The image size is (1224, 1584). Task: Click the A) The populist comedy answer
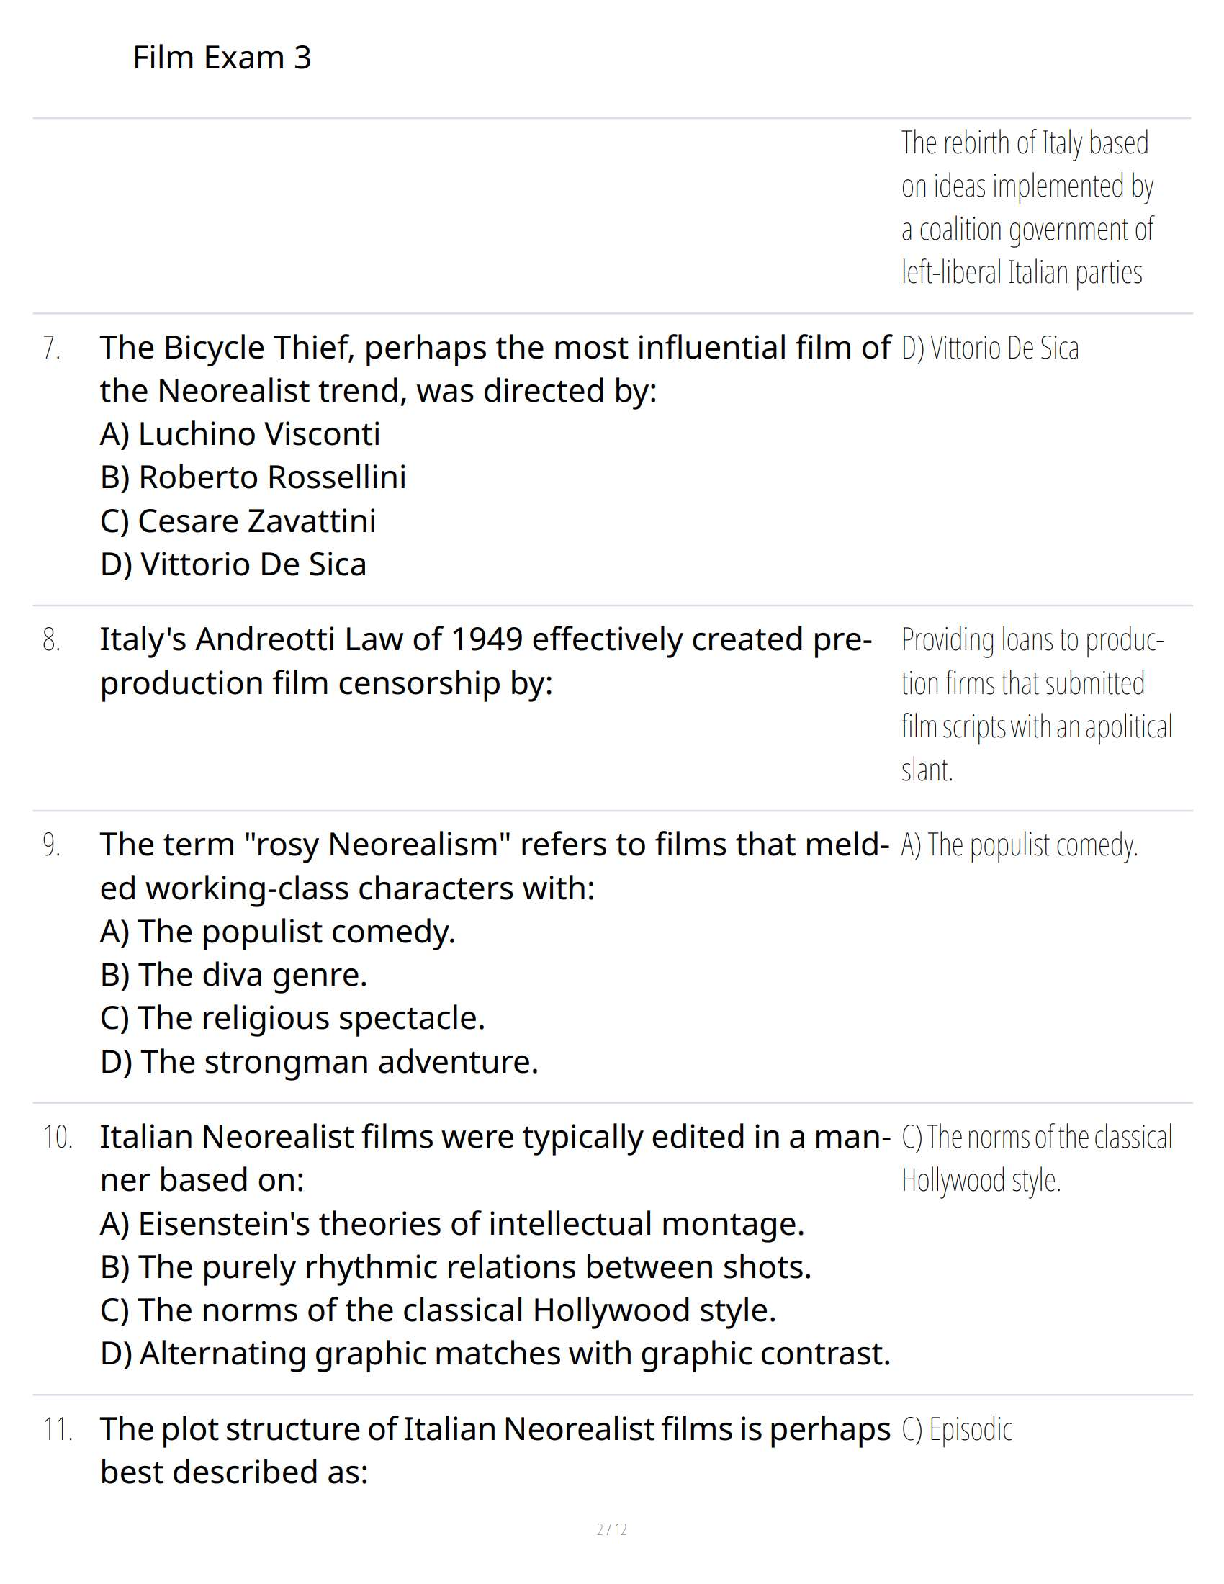(x=1019, y=846)
